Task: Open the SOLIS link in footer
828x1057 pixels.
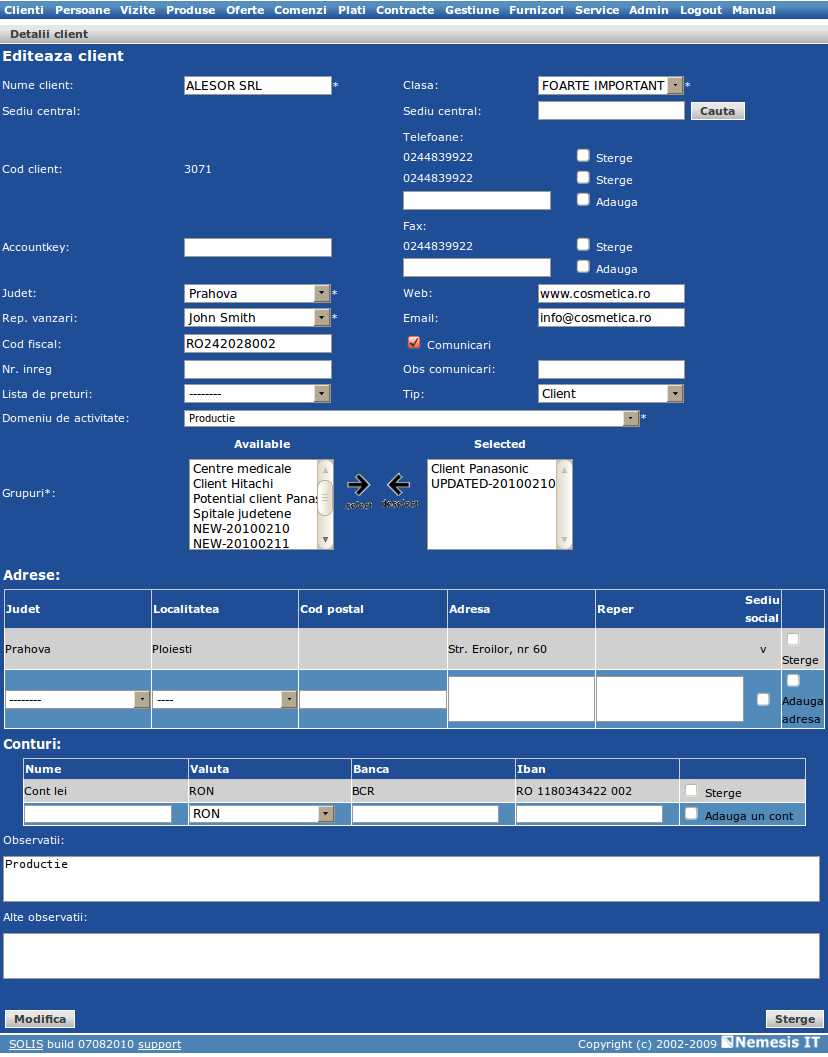Action: tap(26, 1044)
